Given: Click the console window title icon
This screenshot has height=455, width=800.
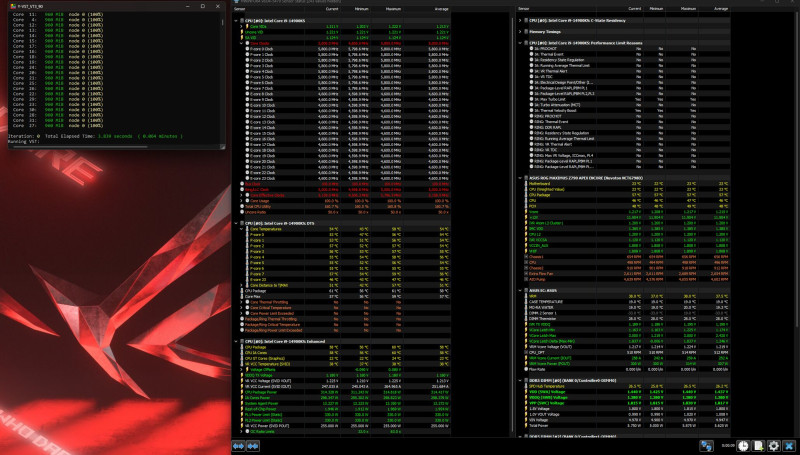Looking at the screenshot, I should tap(13, 6).
